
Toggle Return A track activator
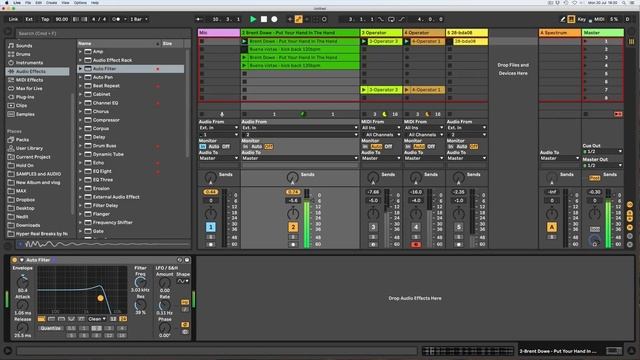(552, 227)
